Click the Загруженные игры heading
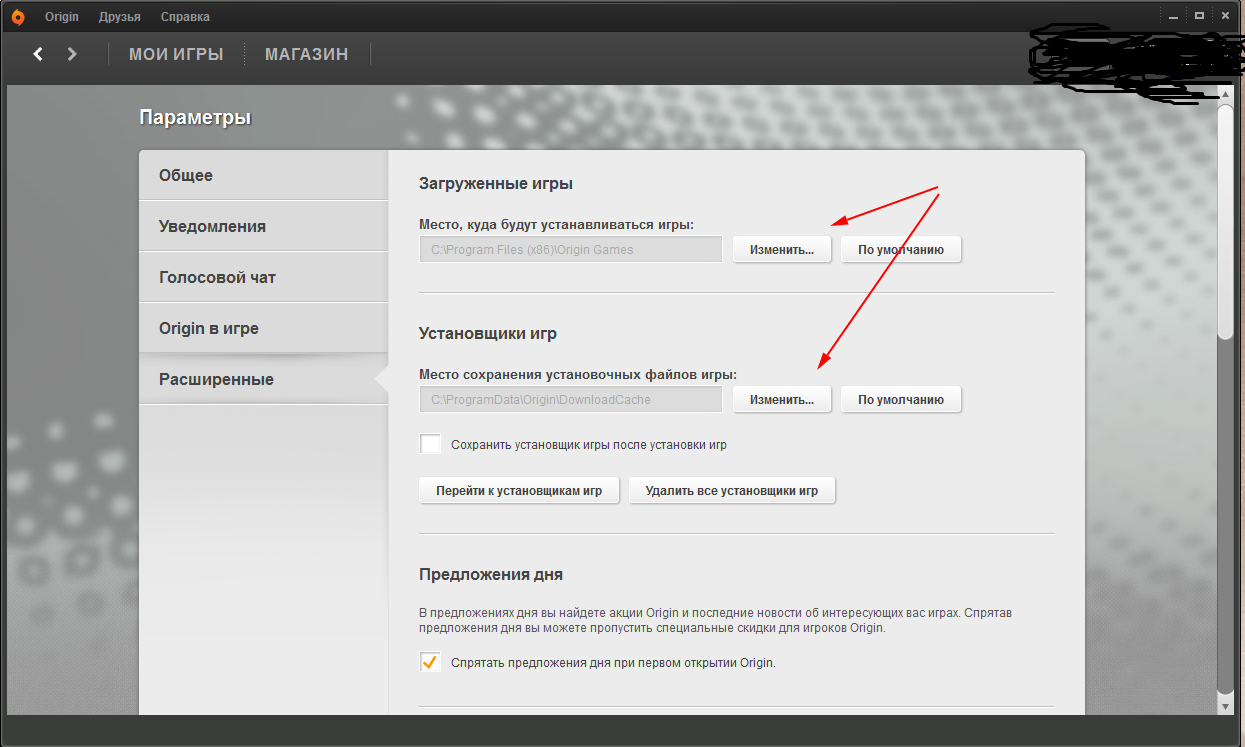1245x747 pixels. (x=496, y=184)
